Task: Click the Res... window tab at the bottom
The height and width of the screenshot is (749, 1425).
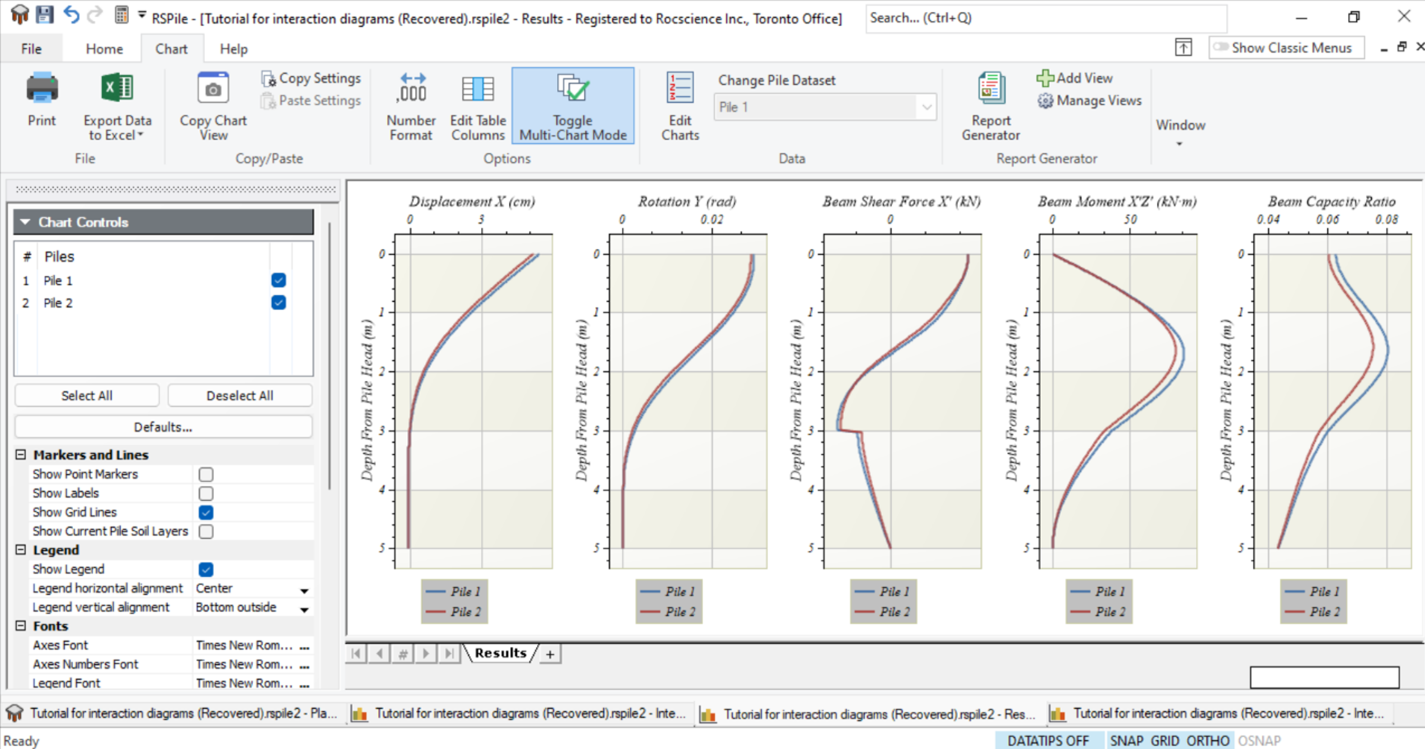Action: (868, 714)
